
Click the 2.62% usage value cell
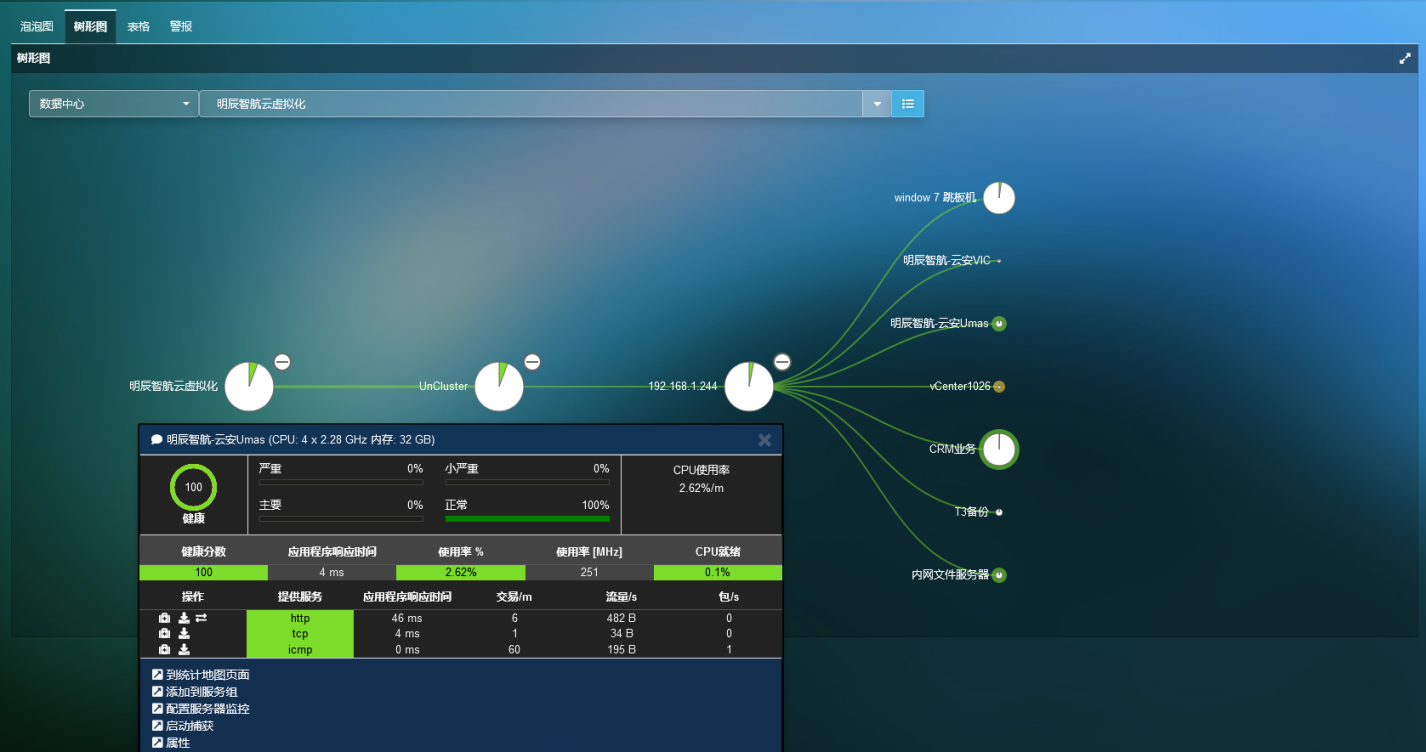click(461, 573)
